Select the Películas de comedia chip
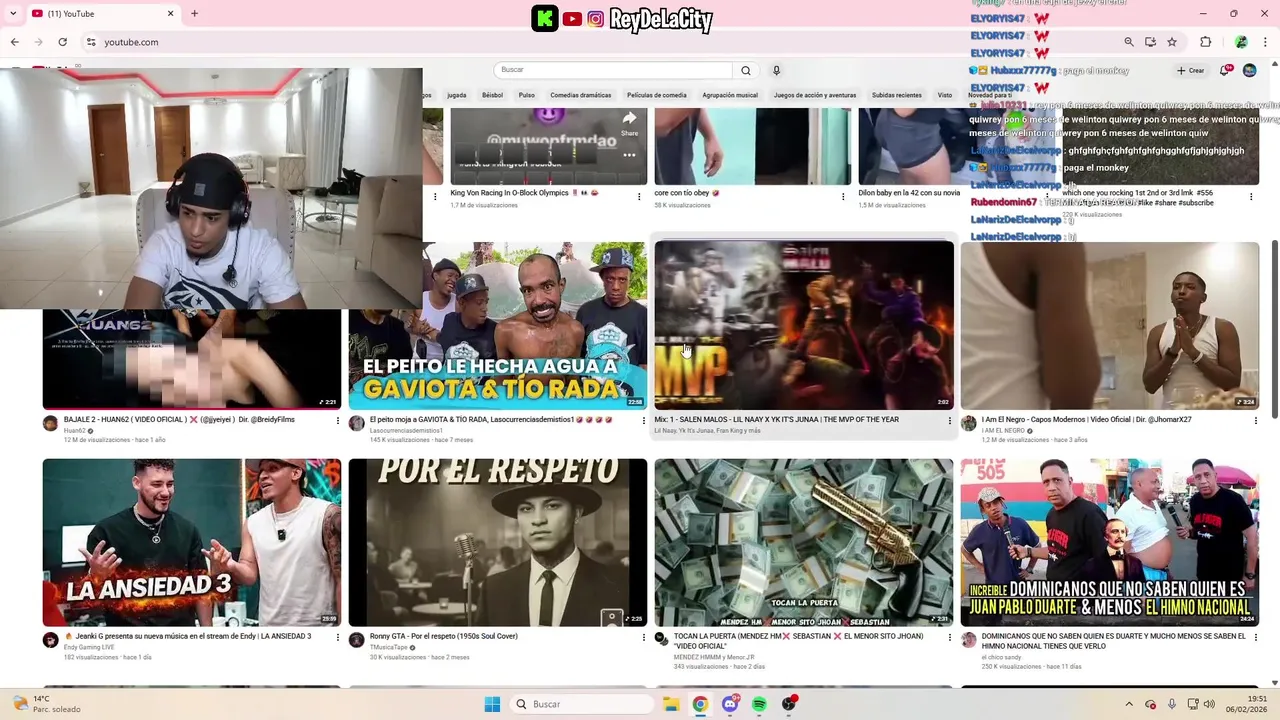The height and width of the screenshot is (720, 1280). [x=656, y=95]
